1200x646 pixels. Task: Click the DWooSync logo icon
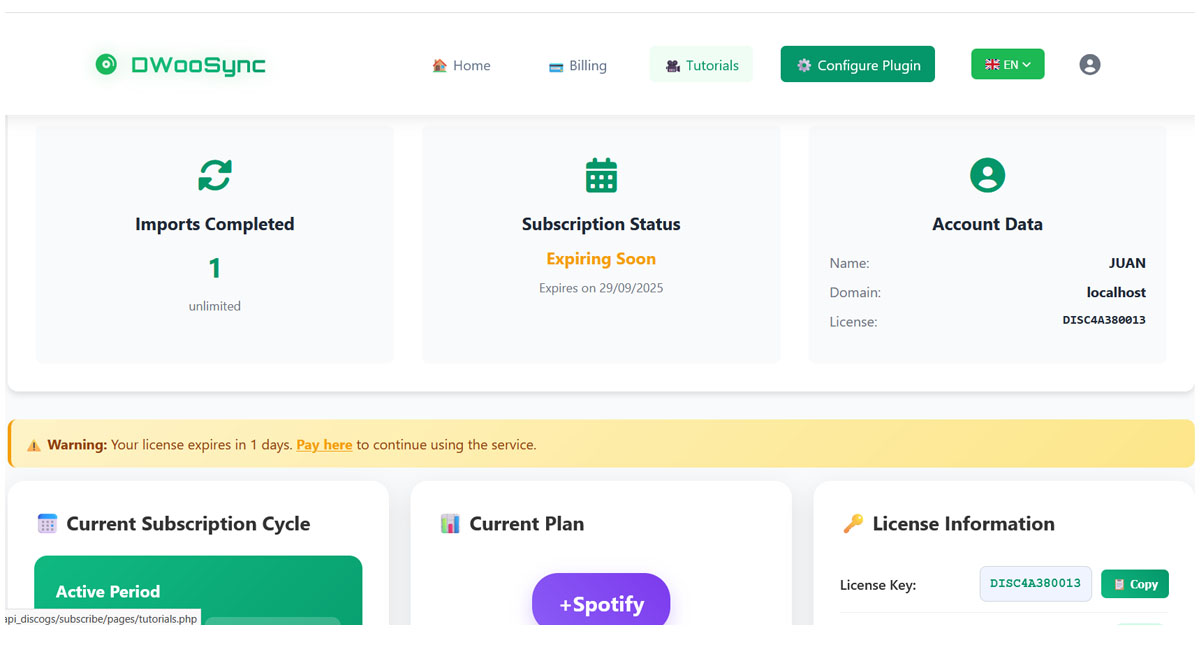[x=106, y=65]
